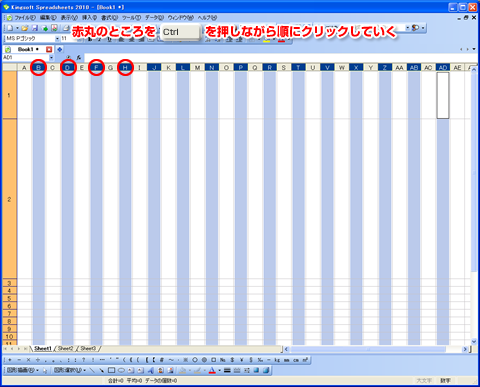Switch to the Sheet2 tab

[65, 348]
